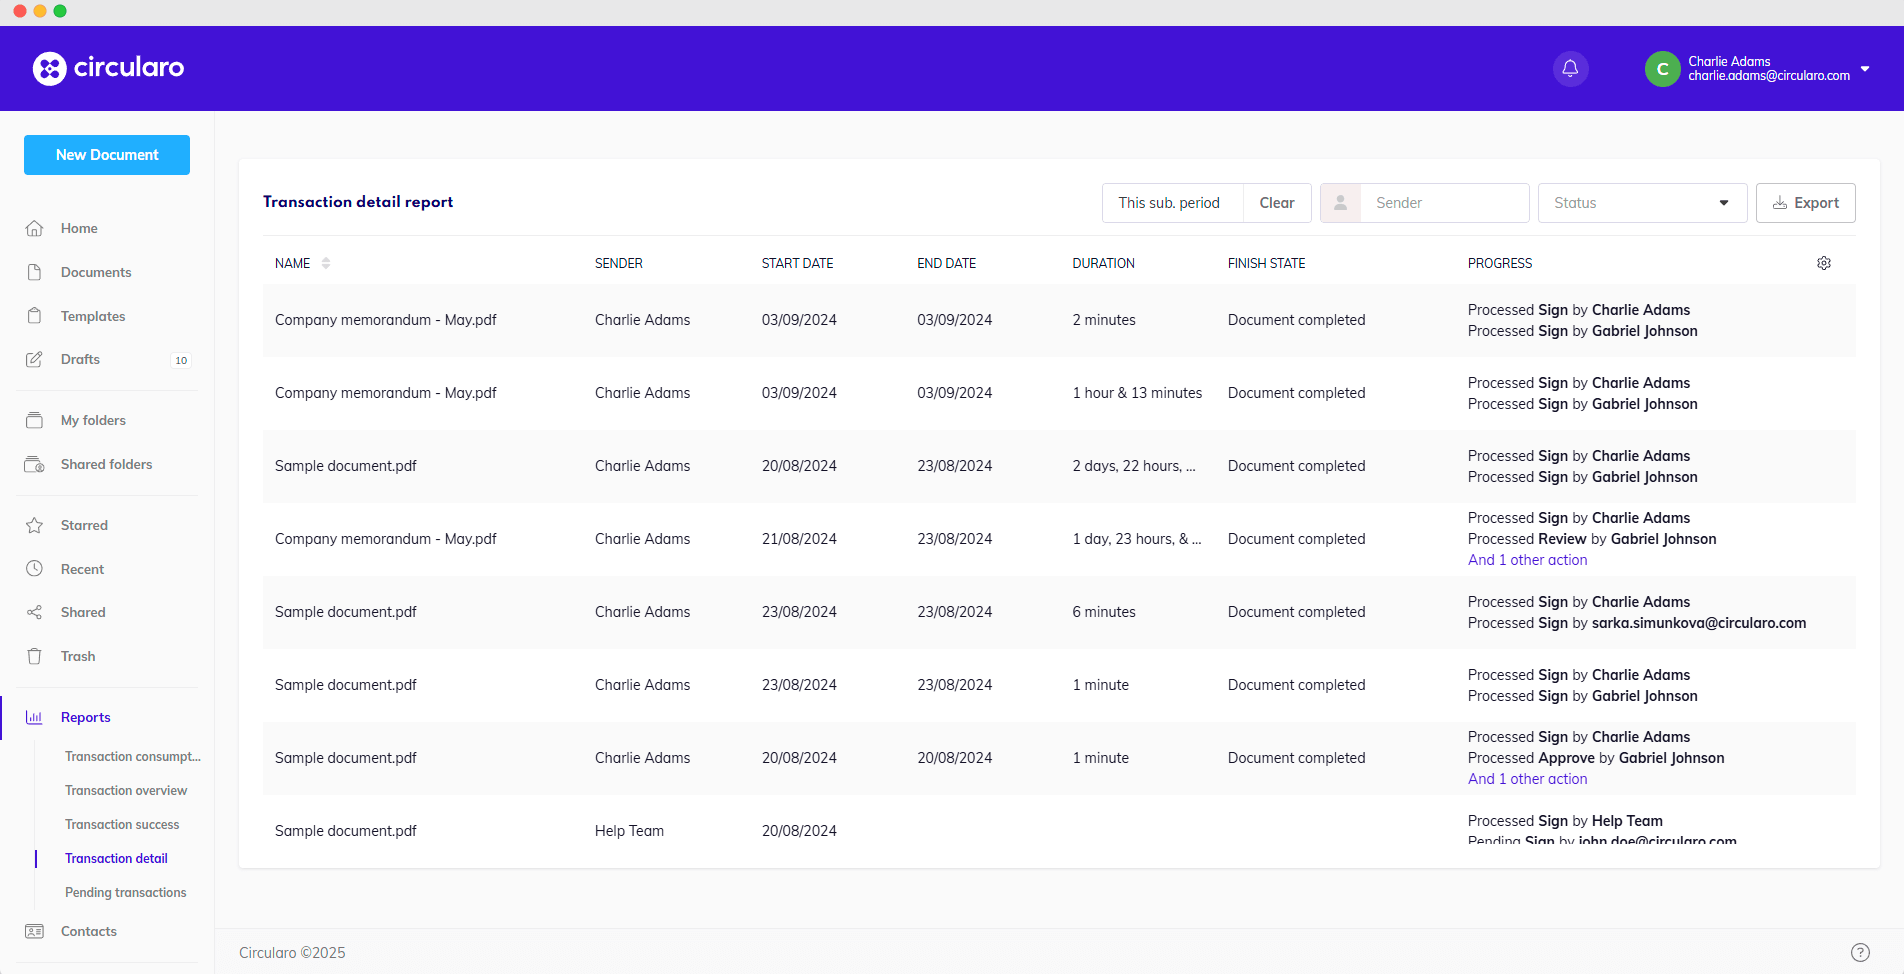1904x974 pixels.
Task: Open Shared folders icon in sidebar
Action: (34, 464)
